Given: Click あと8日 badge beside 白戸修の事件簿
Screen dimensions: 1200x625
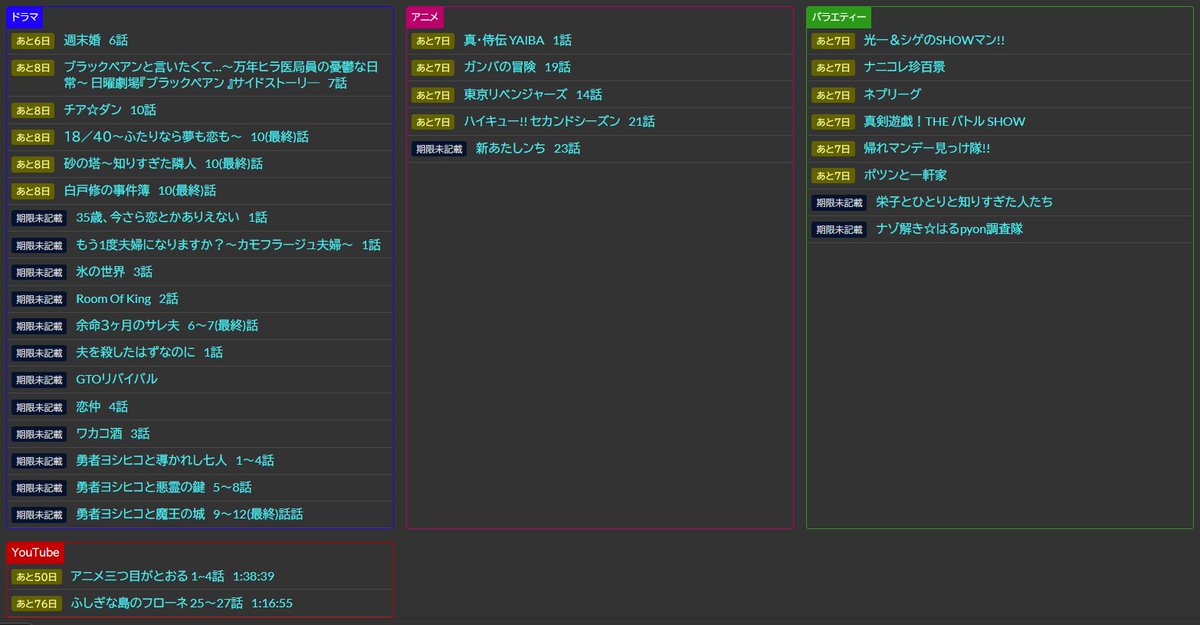Looking at the screenshot, I should click(33, 191).
